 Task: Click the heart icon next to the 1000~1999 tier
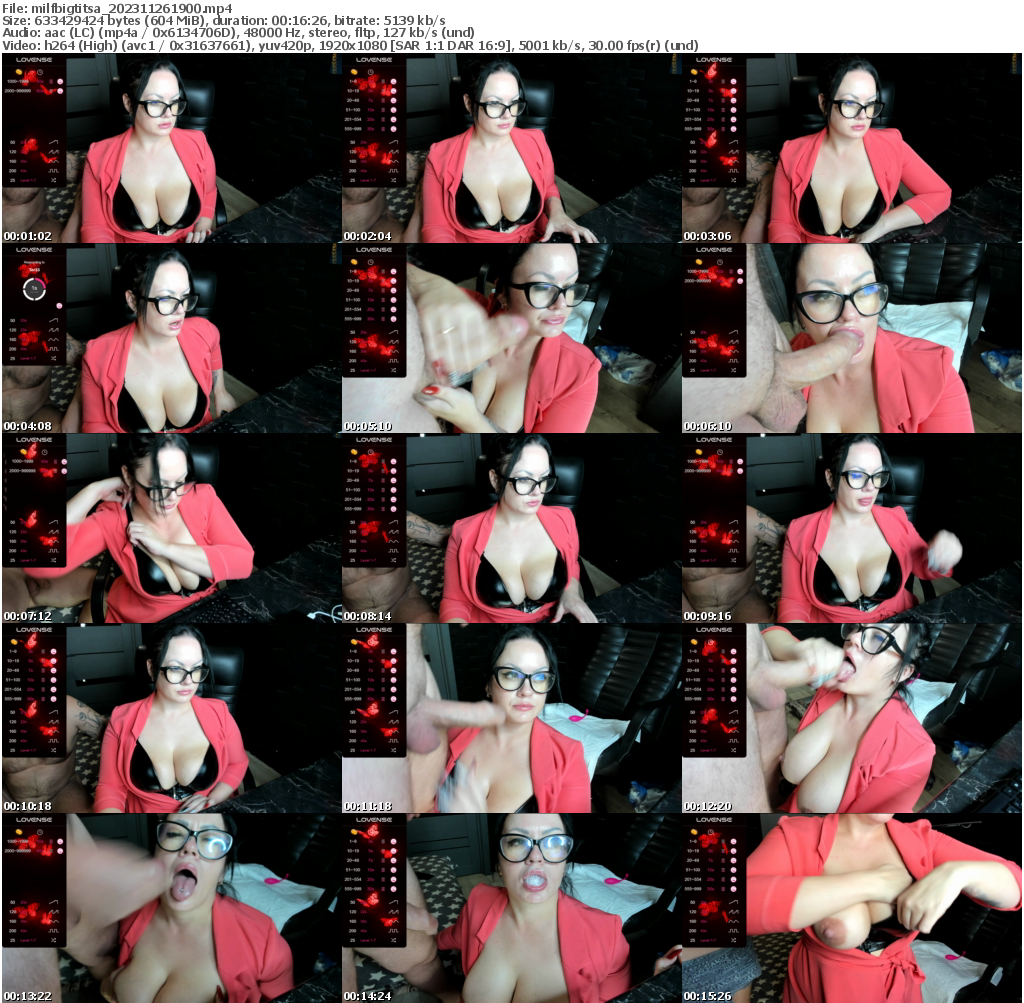coord(60,82)
